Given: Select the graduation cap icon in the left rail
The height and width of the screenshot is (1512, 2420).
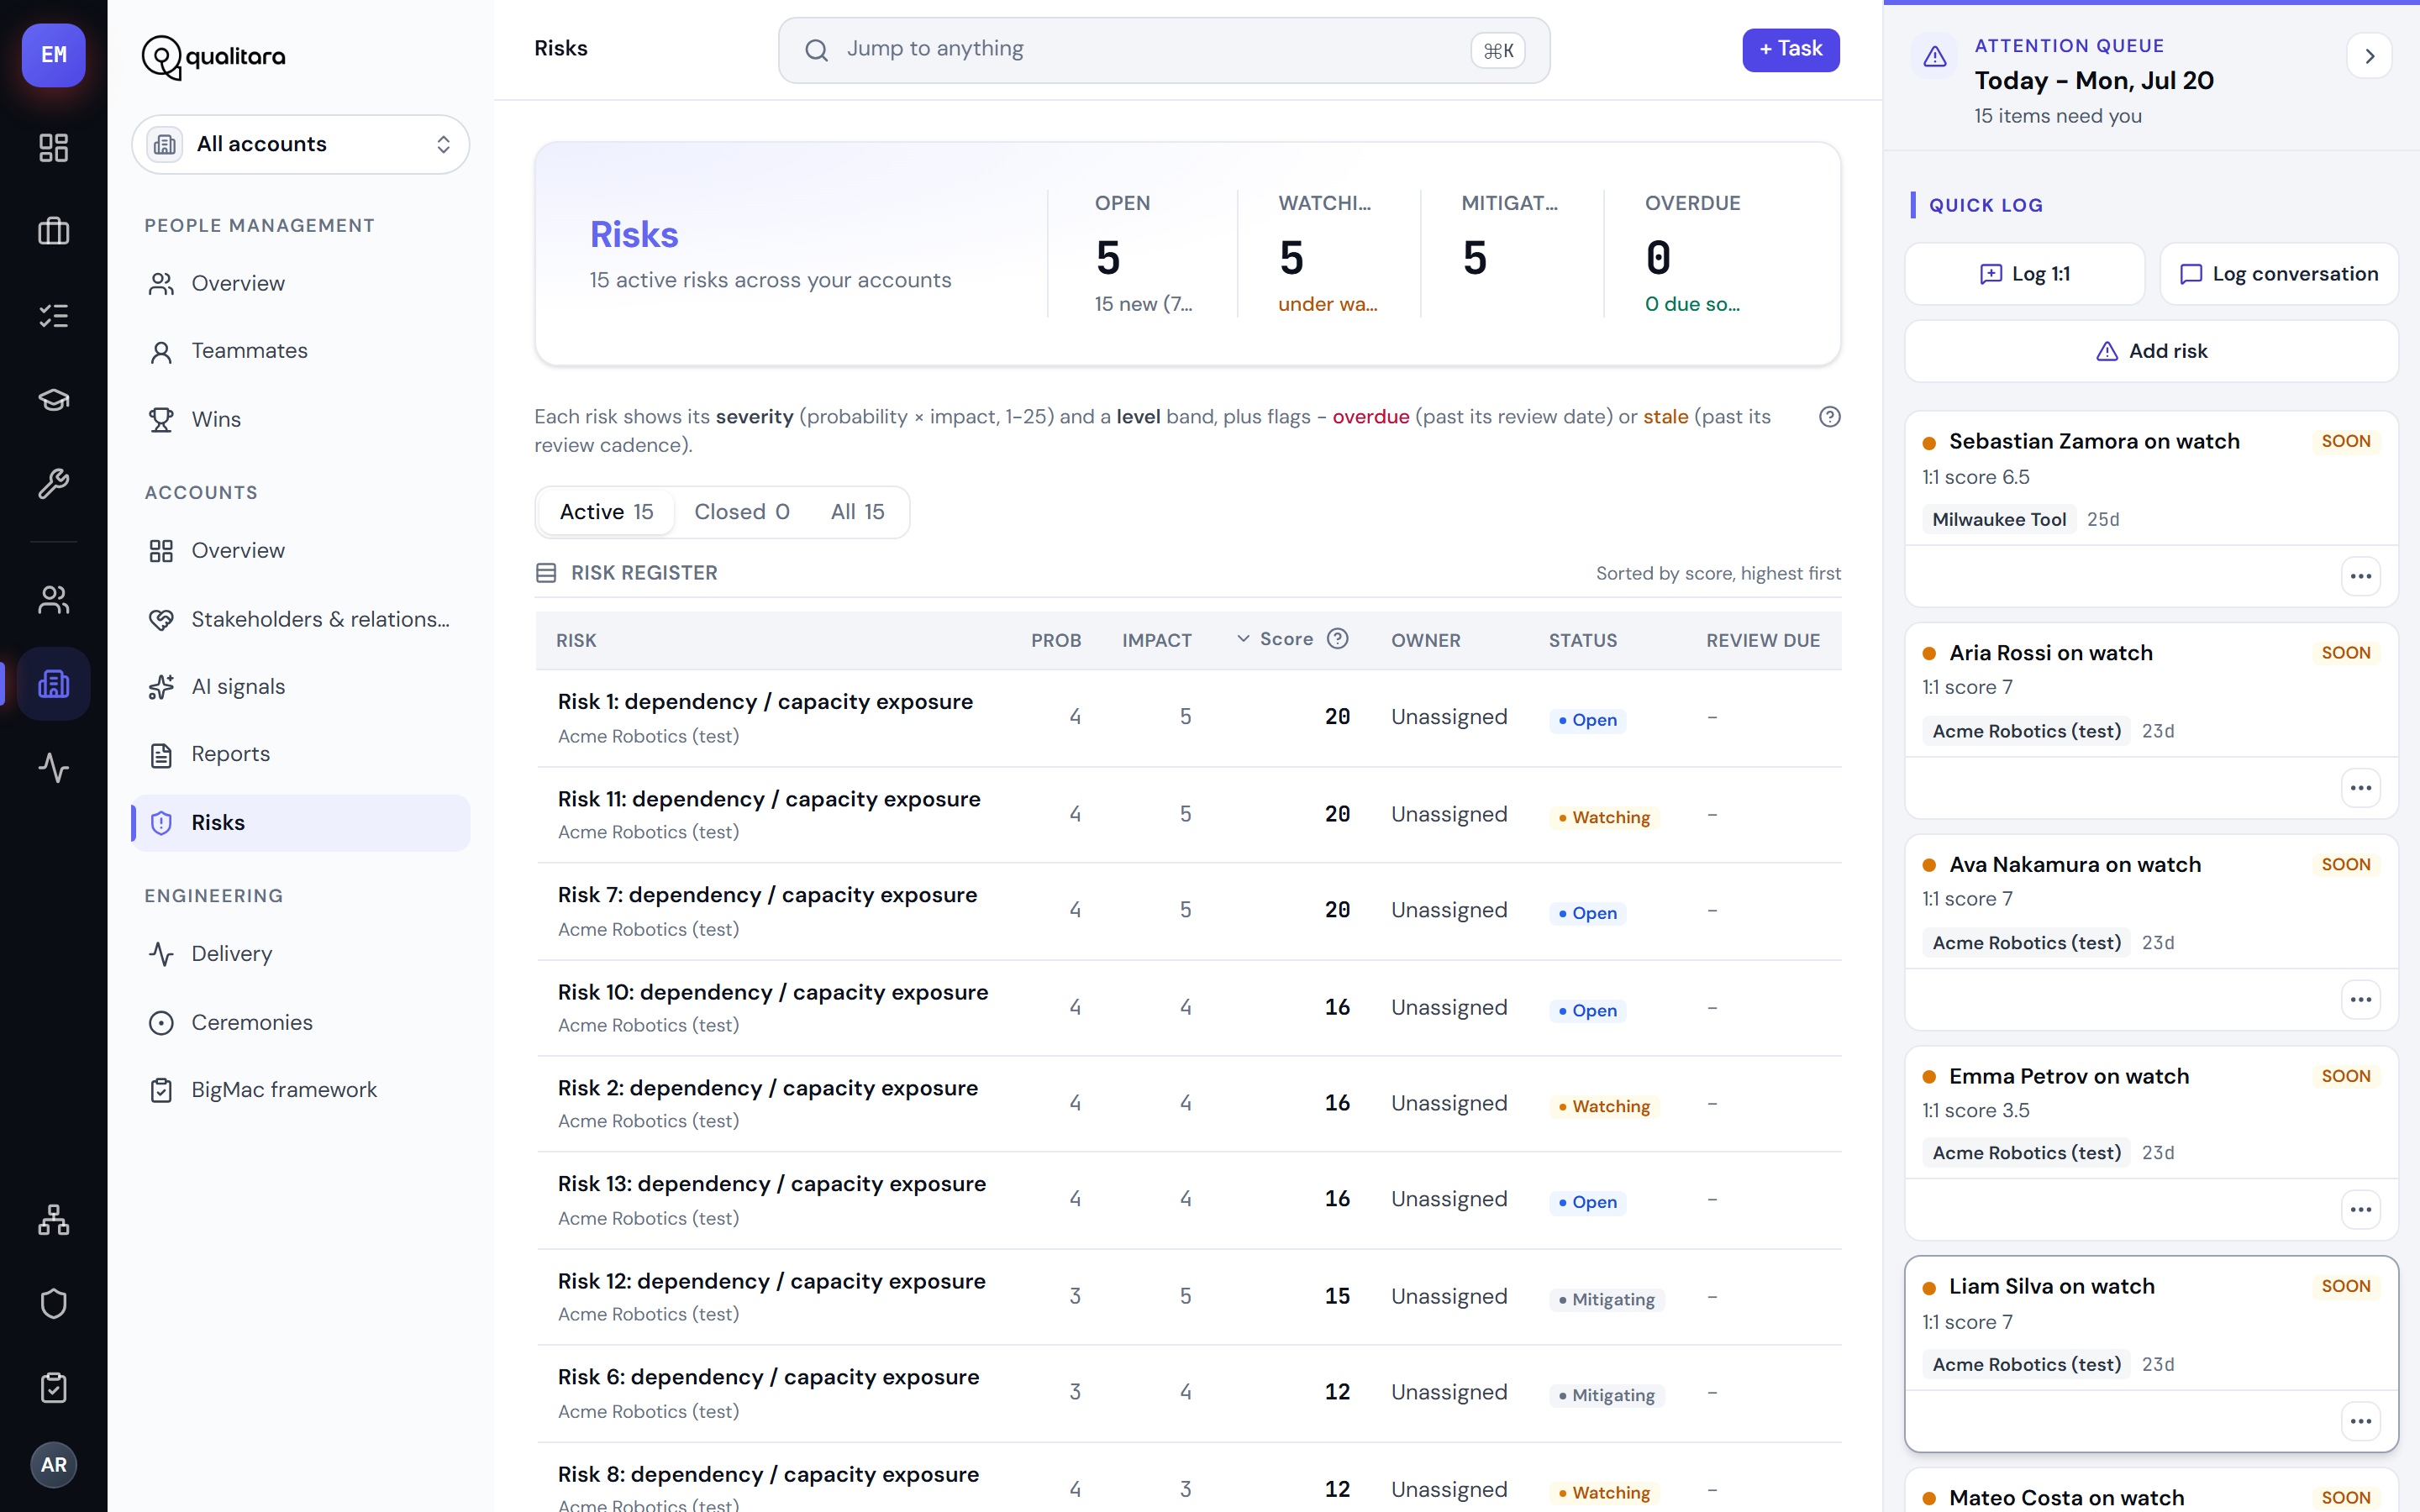Looking at the screenshot, I should (x=54, y=400).
